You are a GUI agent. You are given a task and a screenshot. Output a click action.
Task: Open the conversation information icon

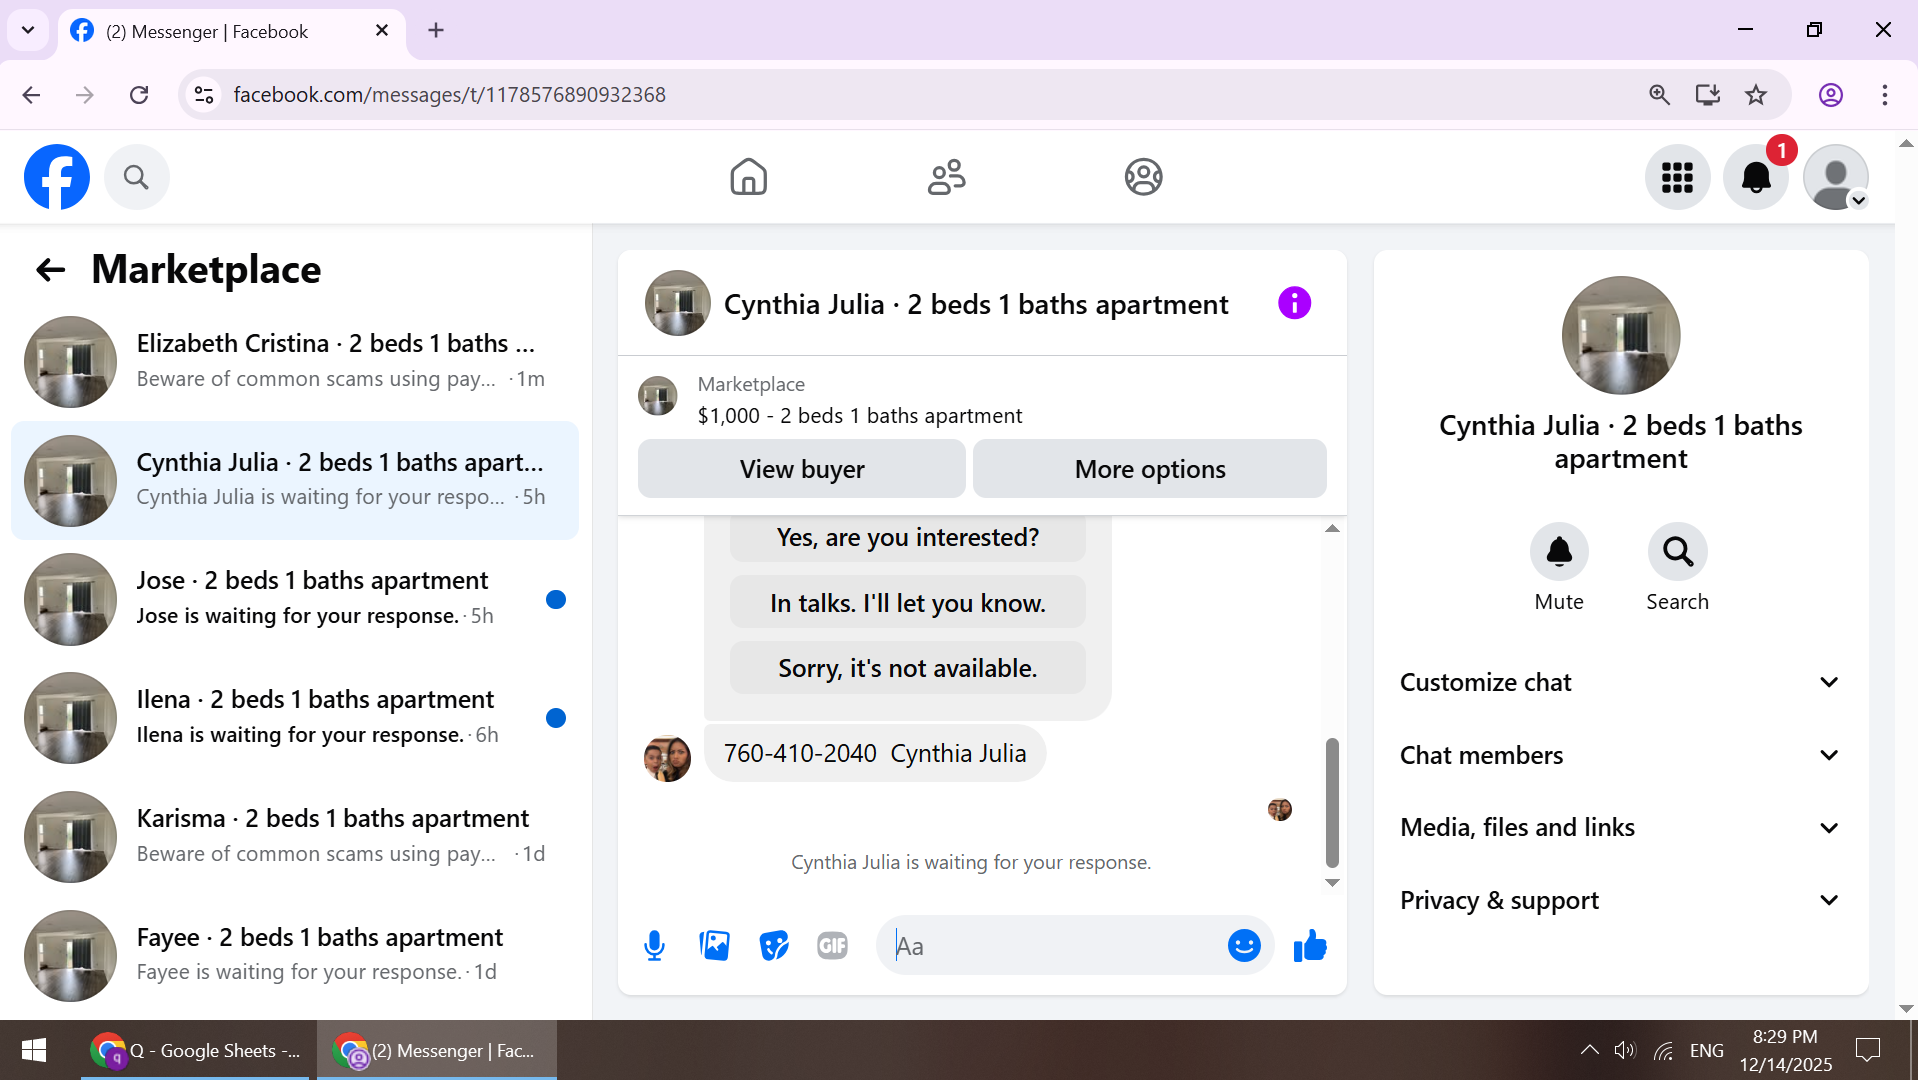point(1294,303)
